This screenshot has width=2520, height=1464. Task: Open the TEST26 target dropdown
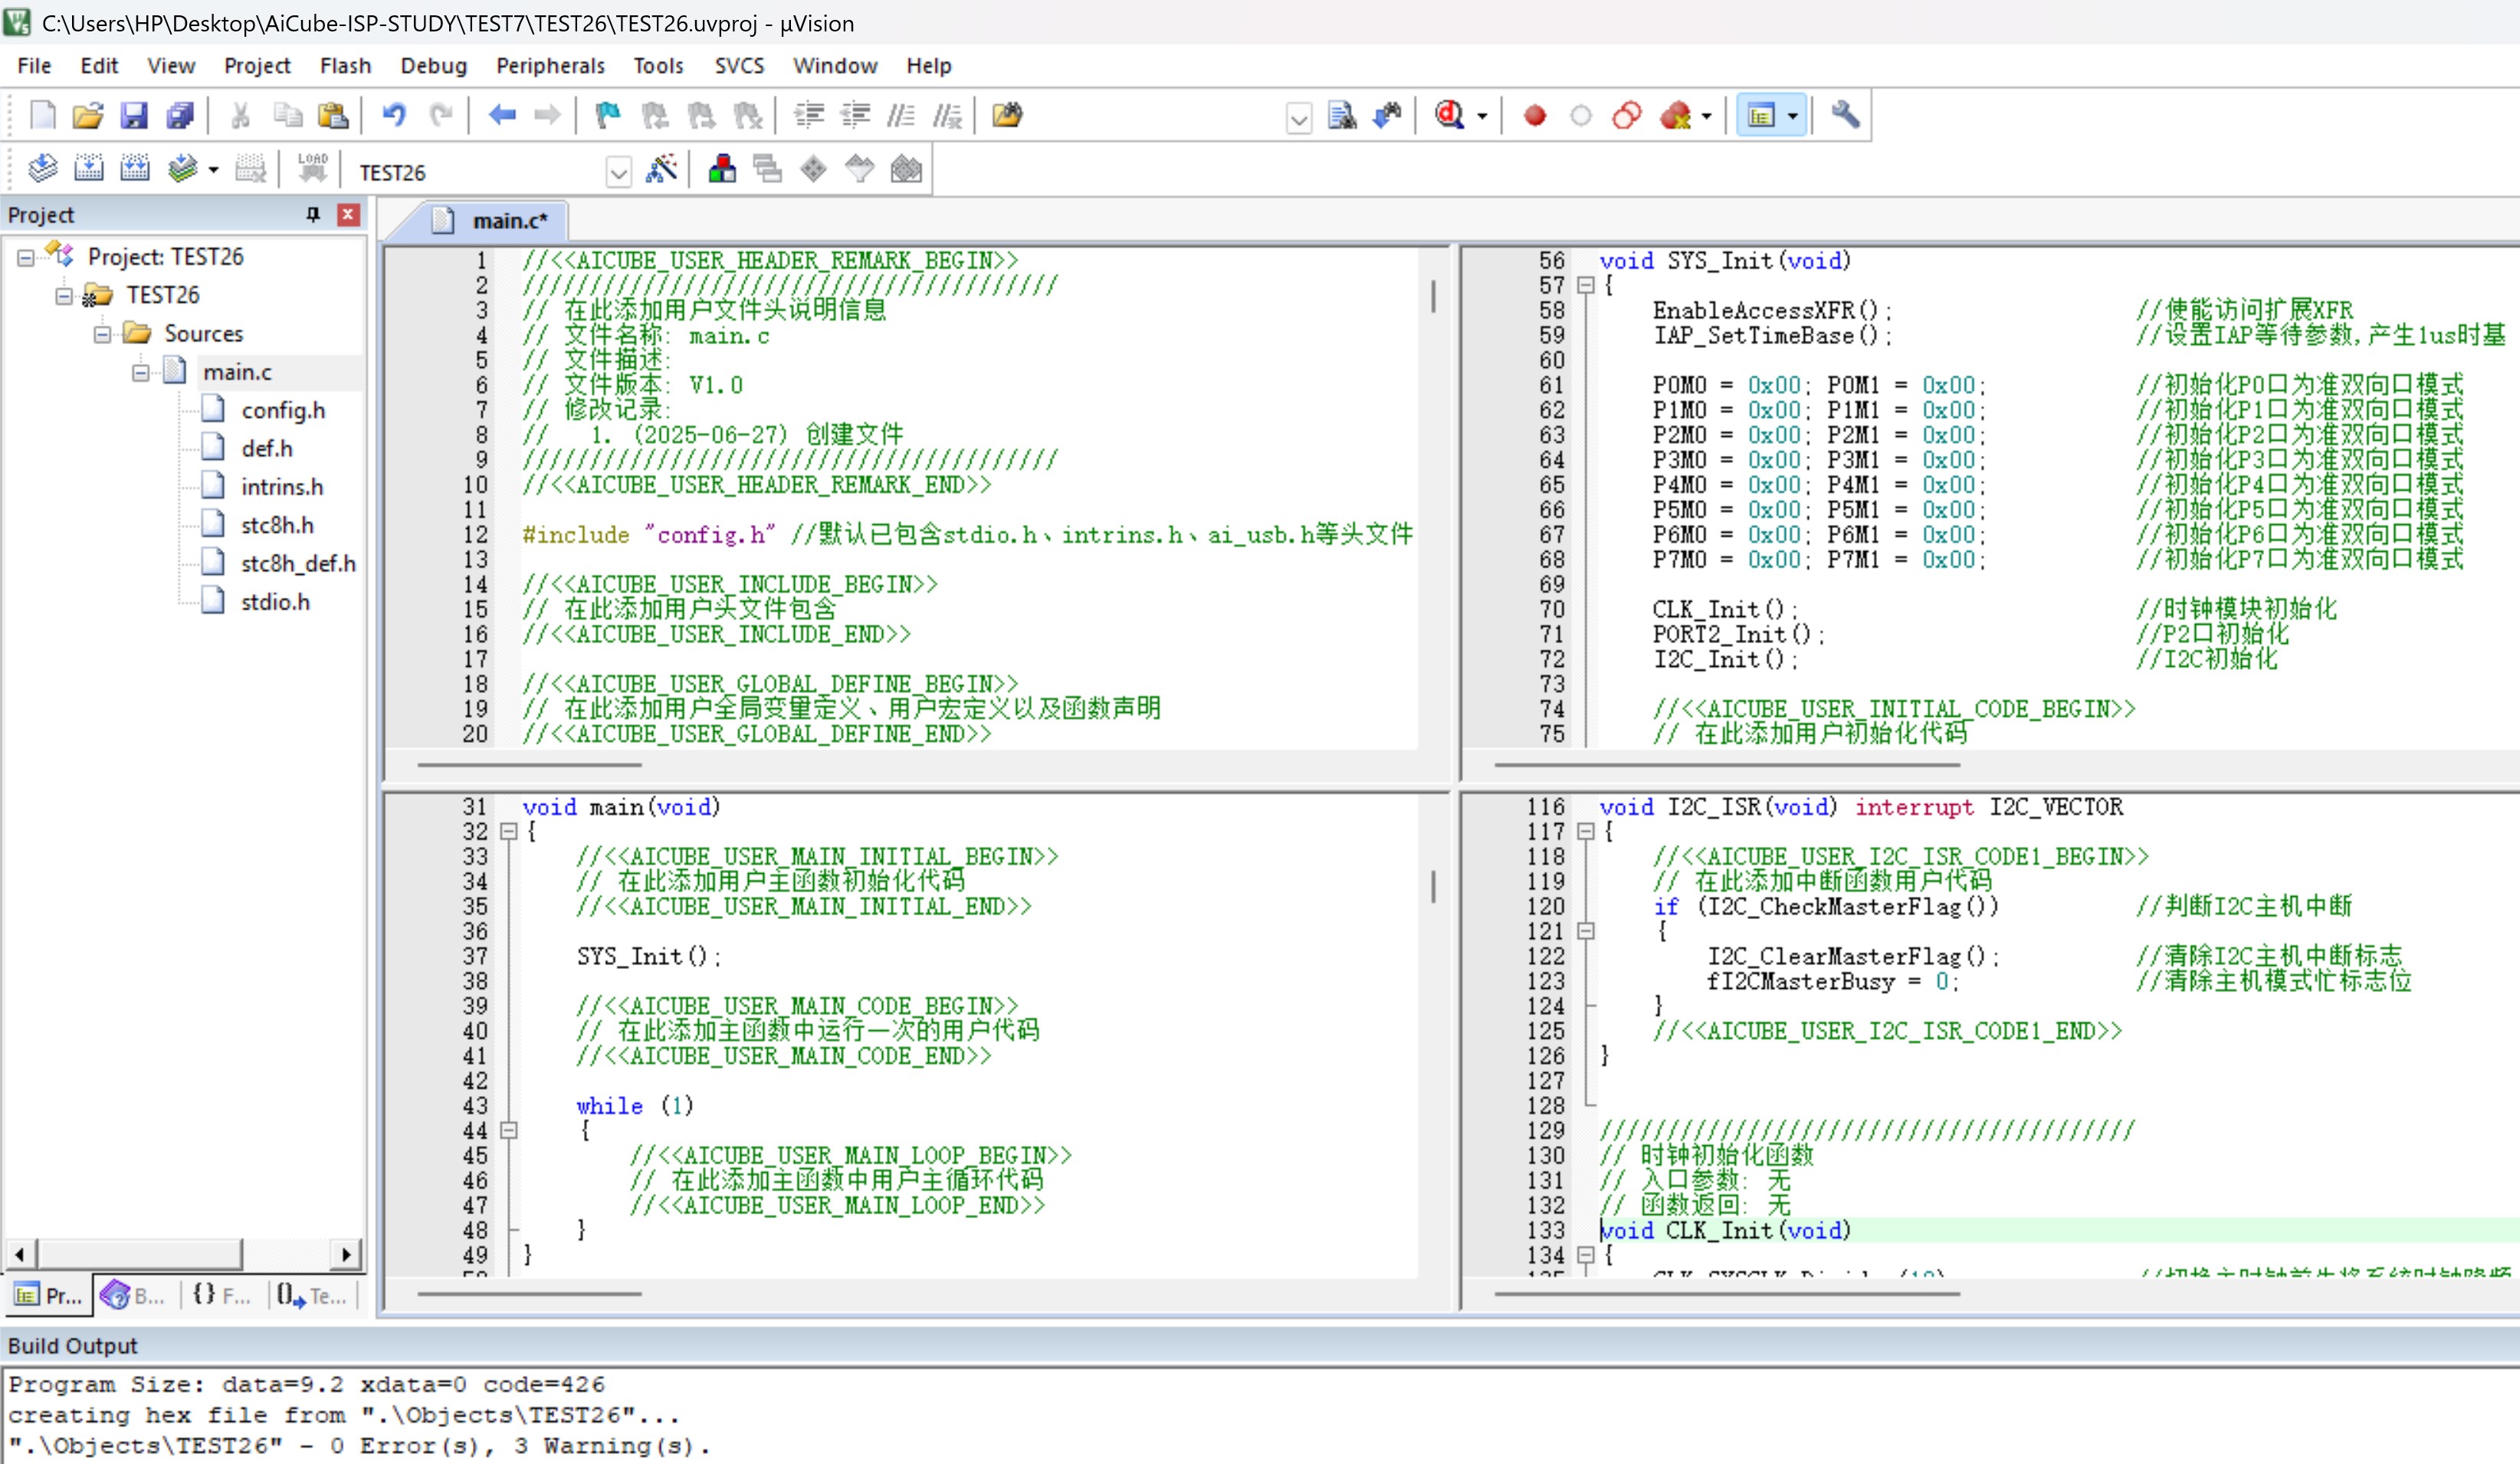[619, 173]
